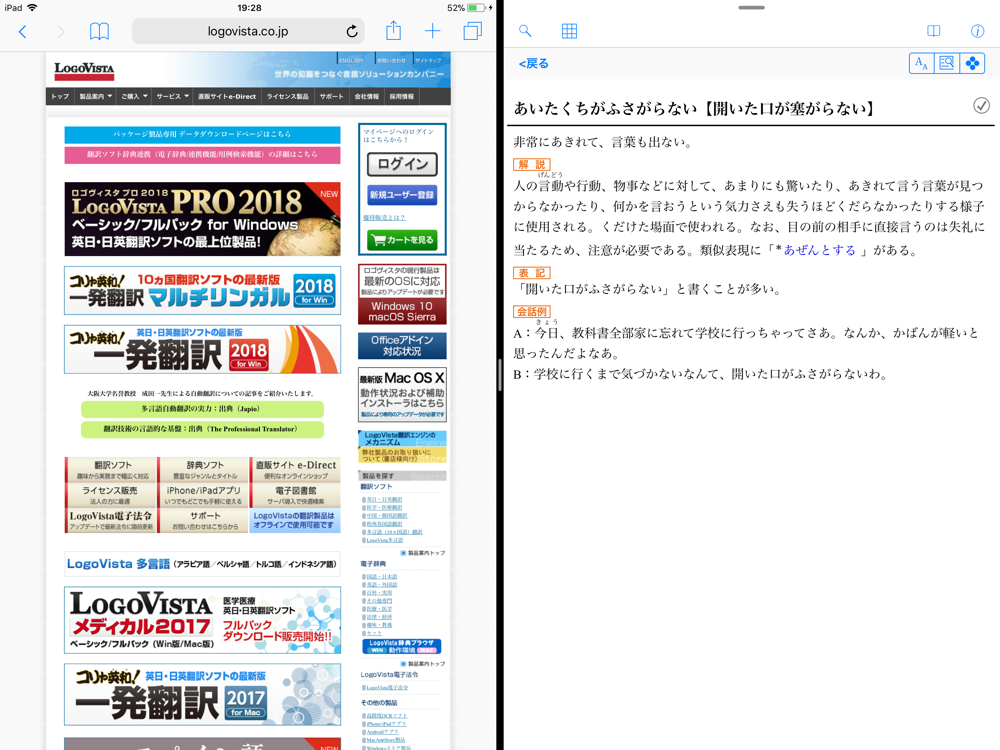Open the サポート menu item
1000x750 pixels.
pos(332,96)
